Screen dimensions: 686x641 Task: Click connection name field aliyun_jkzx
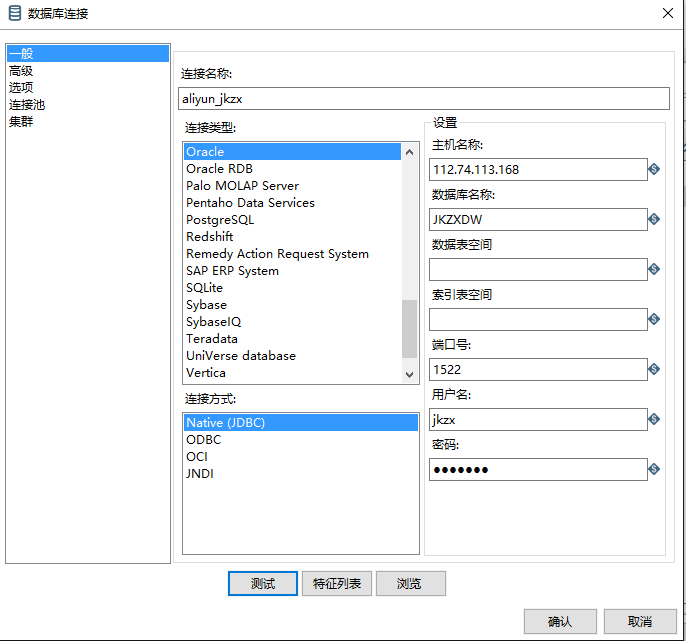pyautogui.click(x=424, y=98)
